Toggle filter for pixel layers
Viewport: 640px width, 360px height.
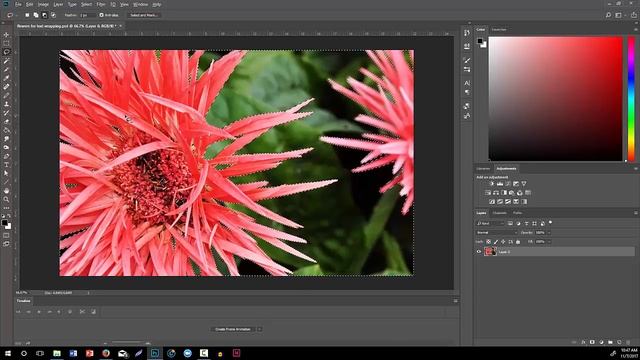point(510,223)
